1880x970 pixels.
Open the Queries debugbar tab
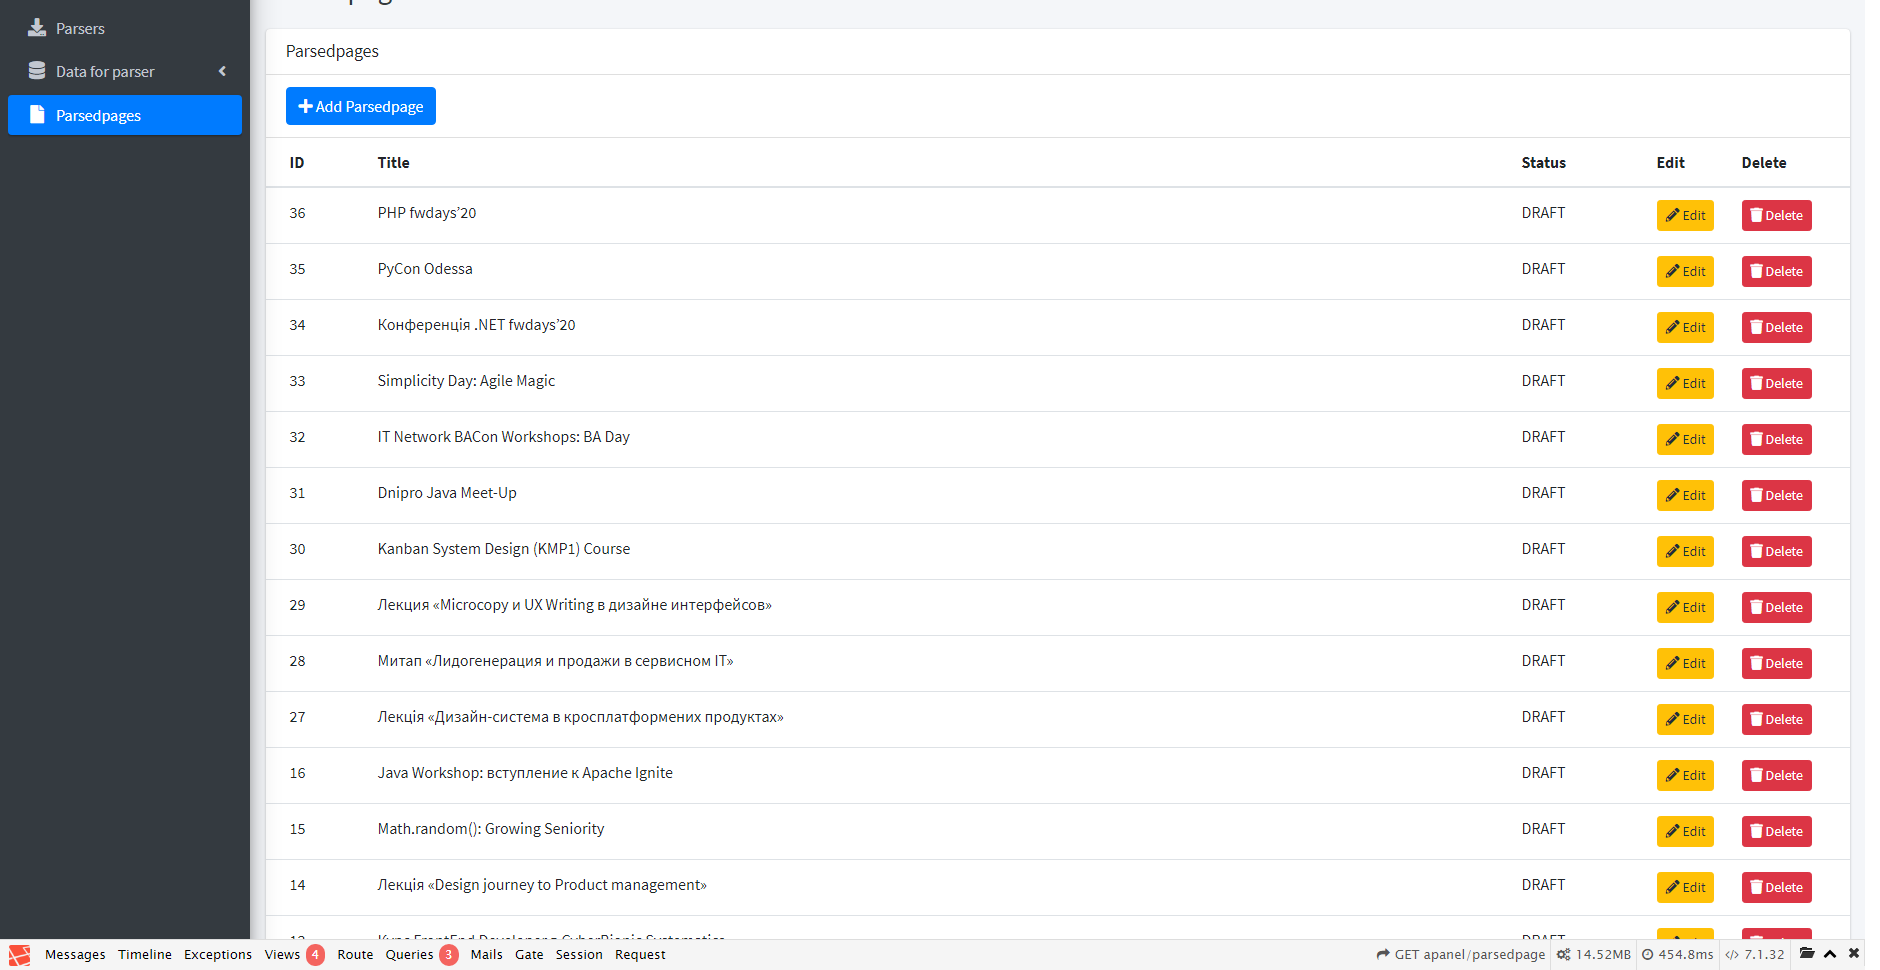pyautogui.click(x=409, y=955)
